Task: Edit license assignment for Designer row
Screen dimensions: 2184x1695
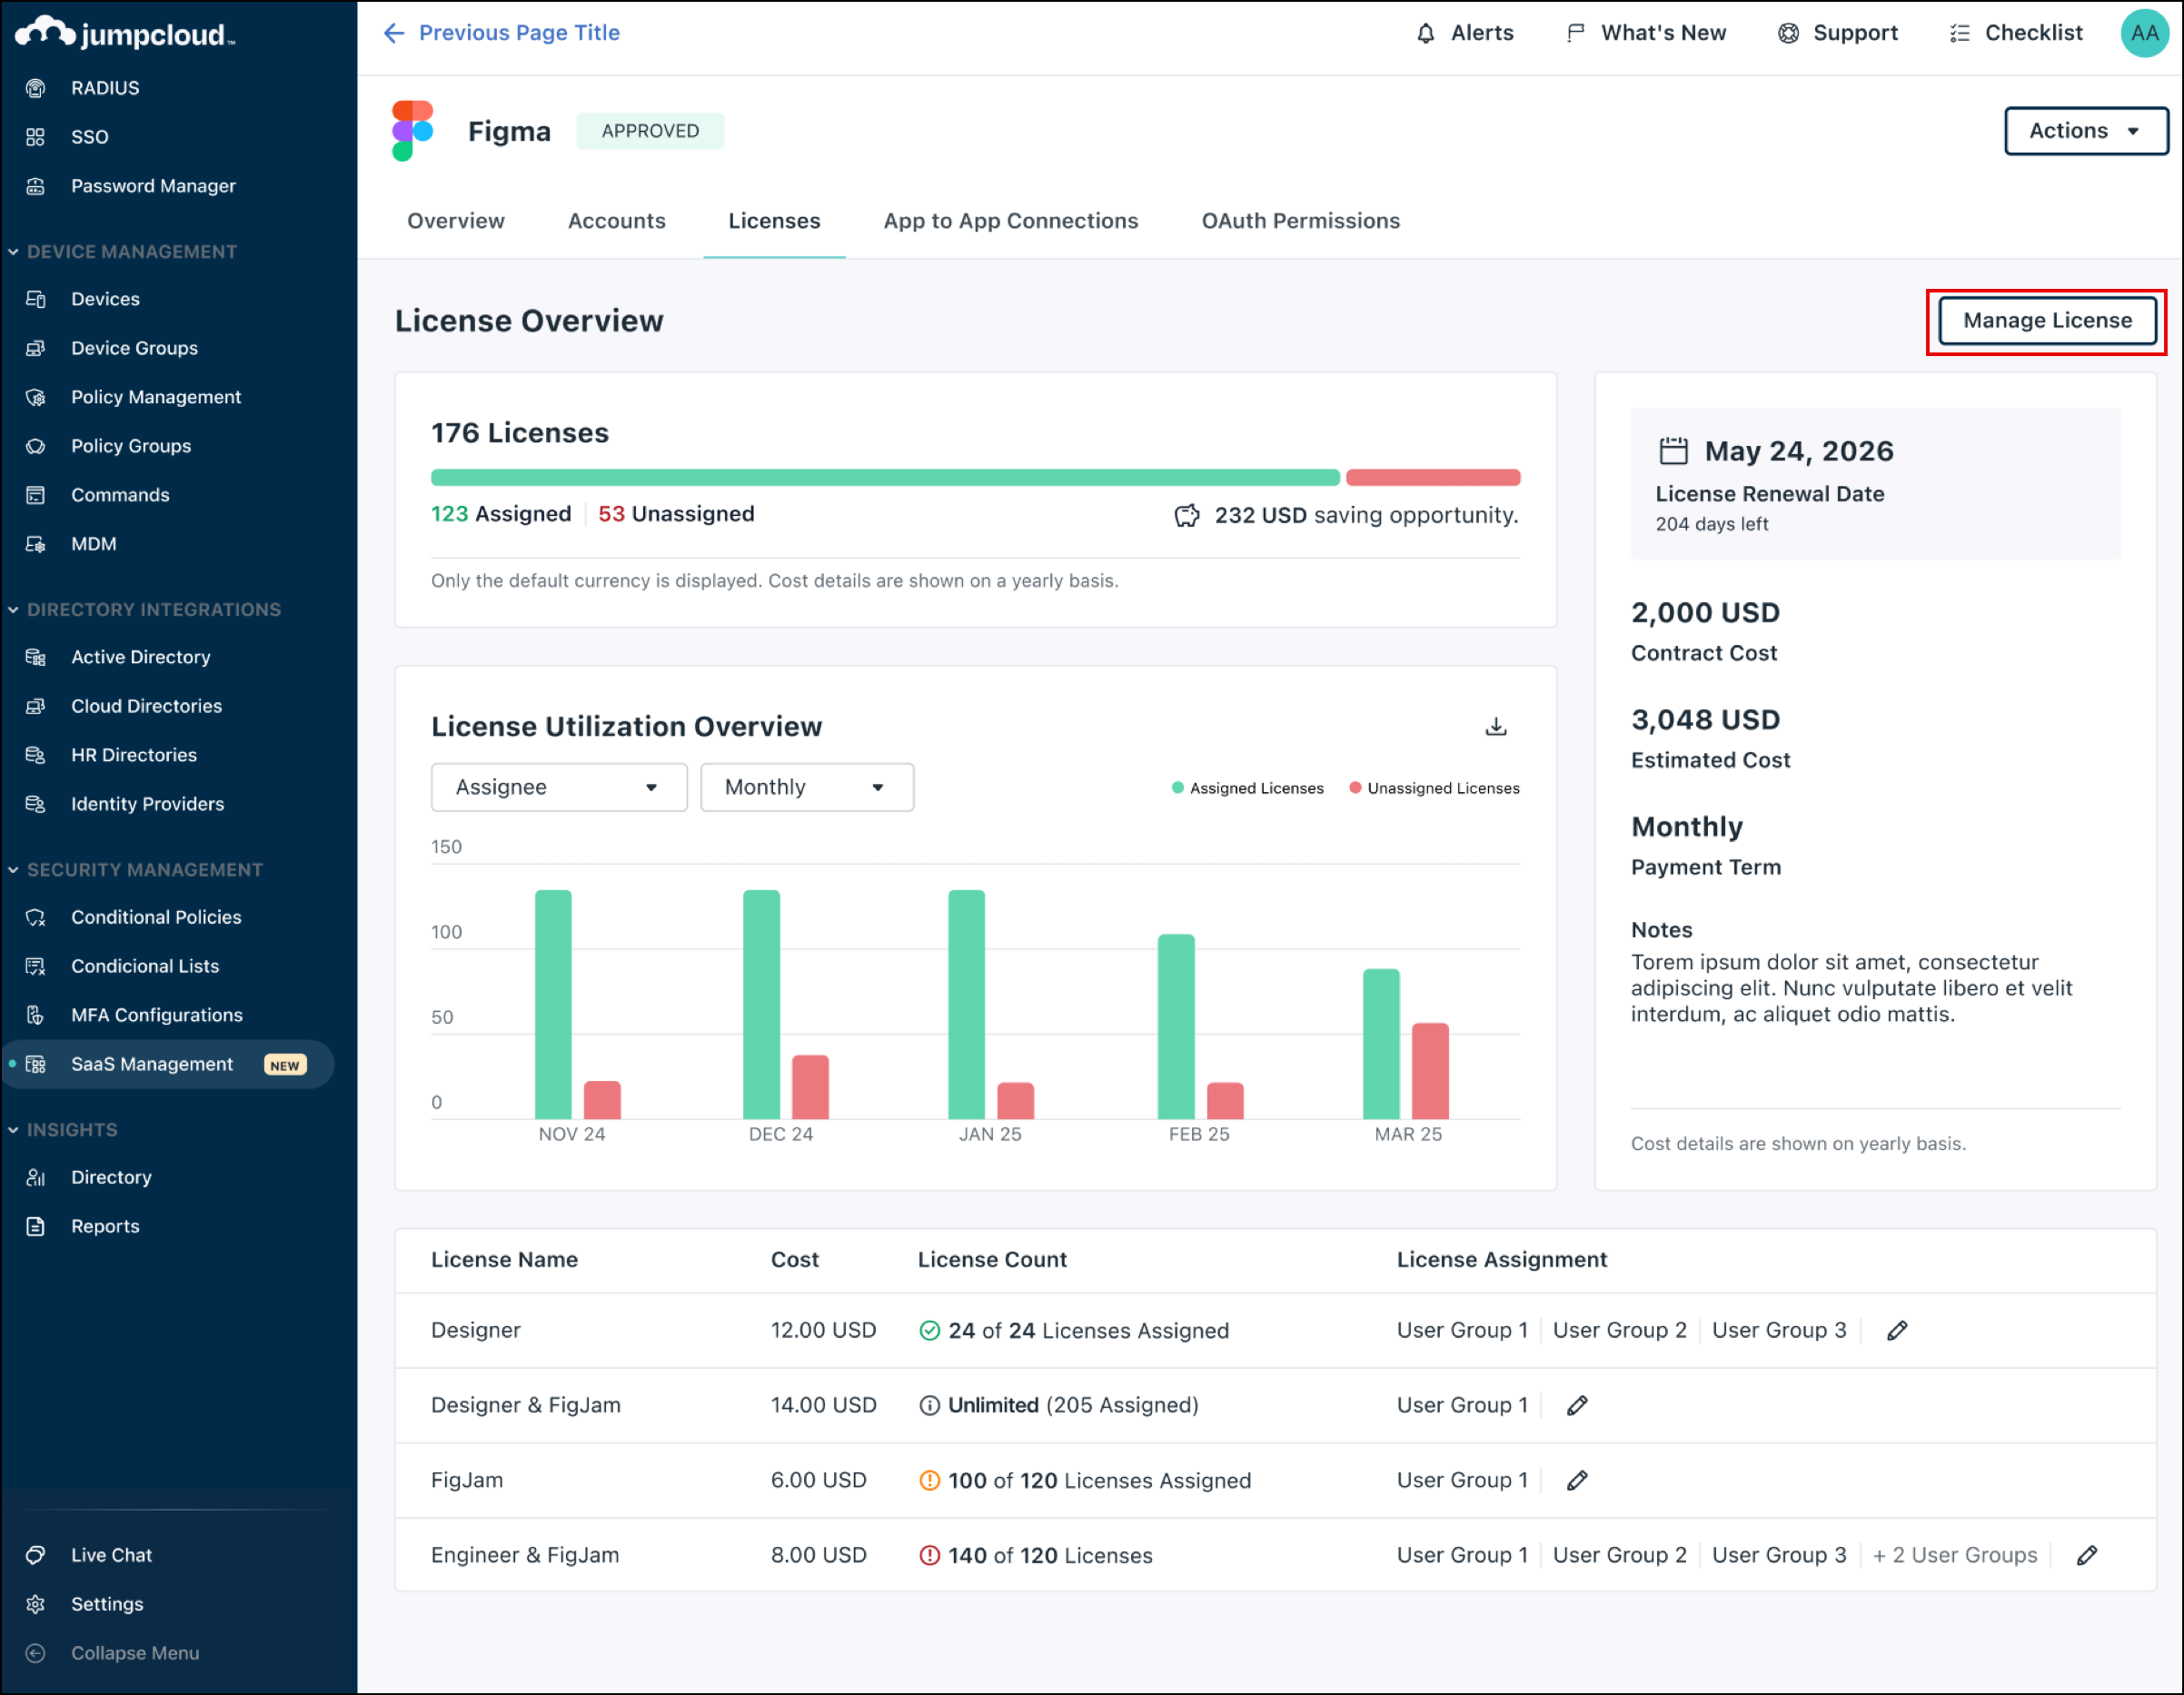Action: (x=1897, y=1331)
